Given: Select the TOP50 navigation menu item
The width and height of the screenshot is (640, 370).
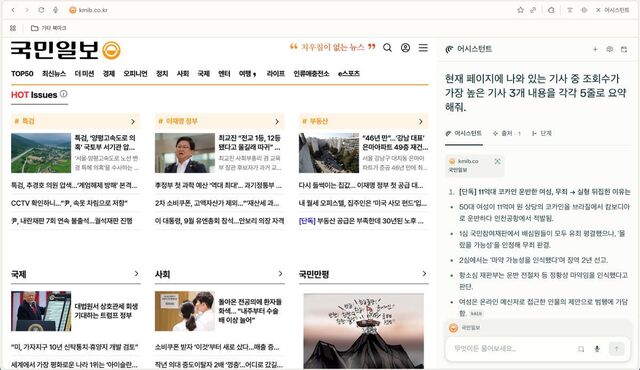Looking at the screenshot, I should click(22, 74).
